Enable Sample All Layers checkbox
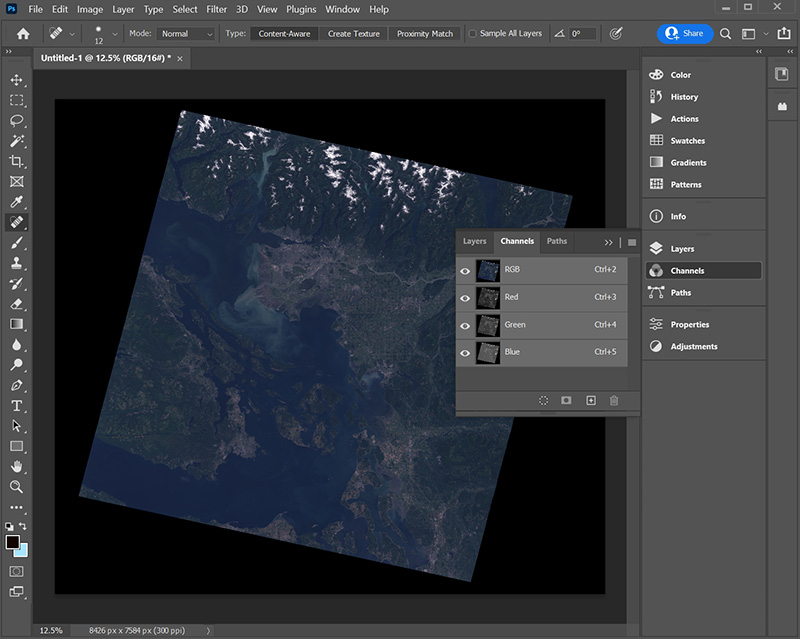Image resolution: width=800 pixels, height=639 pixels. [x=473, y=34]
